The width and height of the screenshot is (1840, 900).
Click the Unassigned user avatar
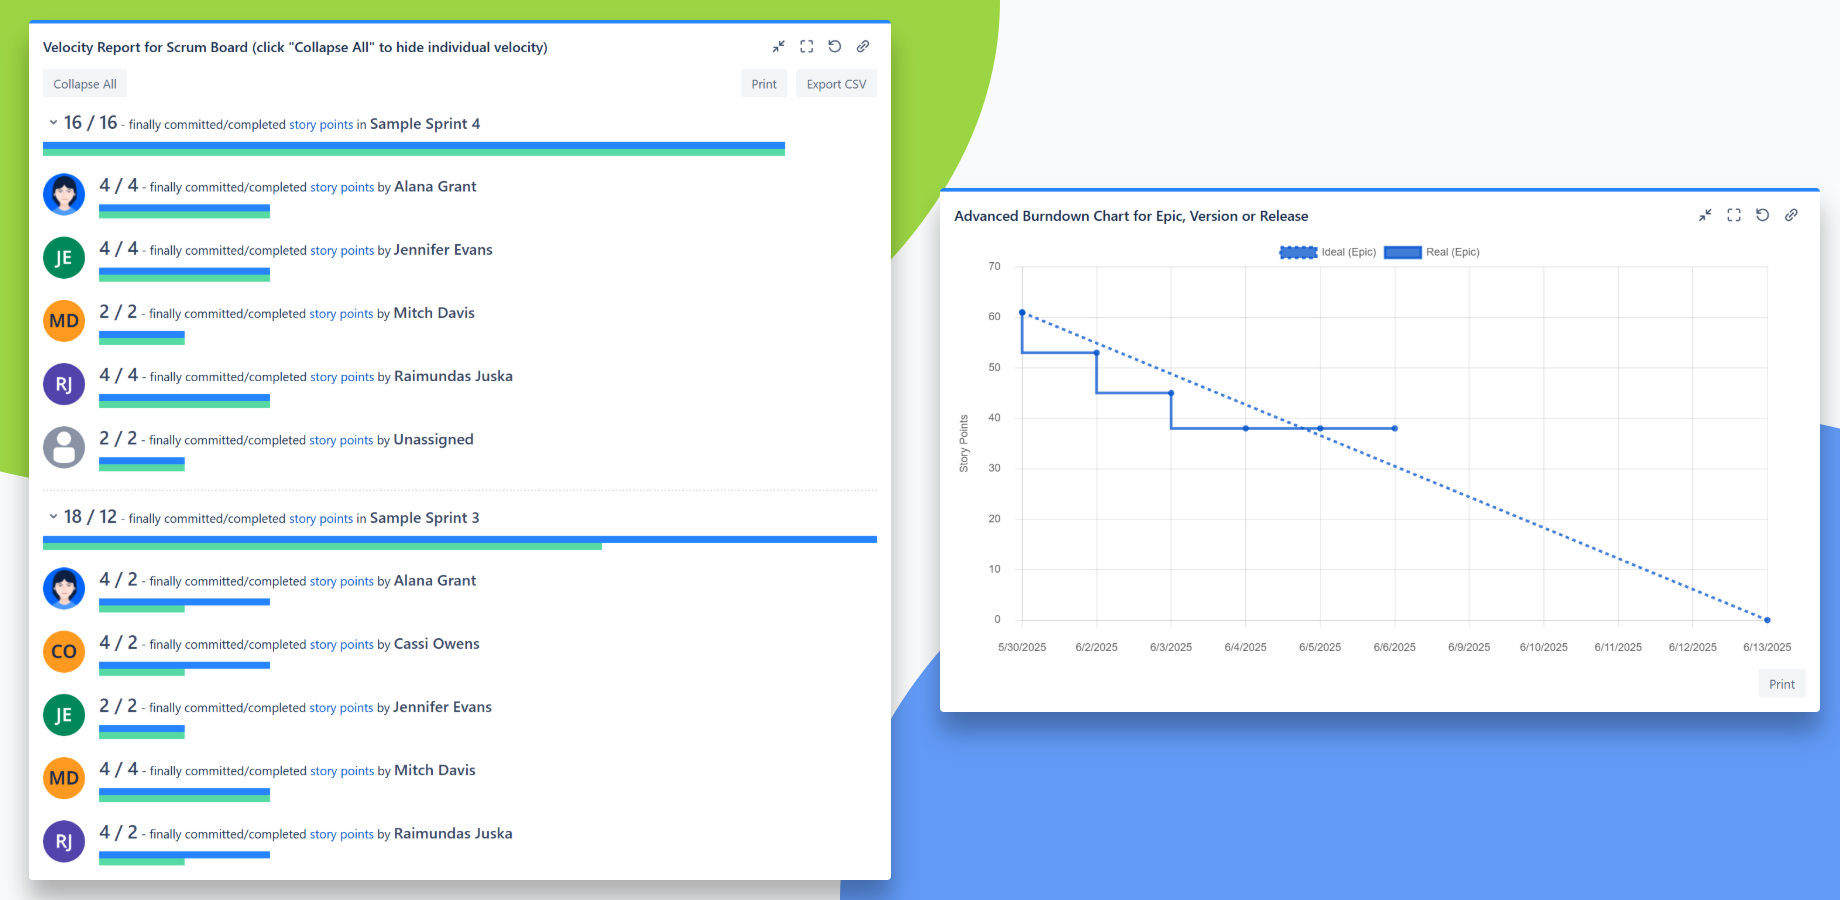click(x=64, y=447)
